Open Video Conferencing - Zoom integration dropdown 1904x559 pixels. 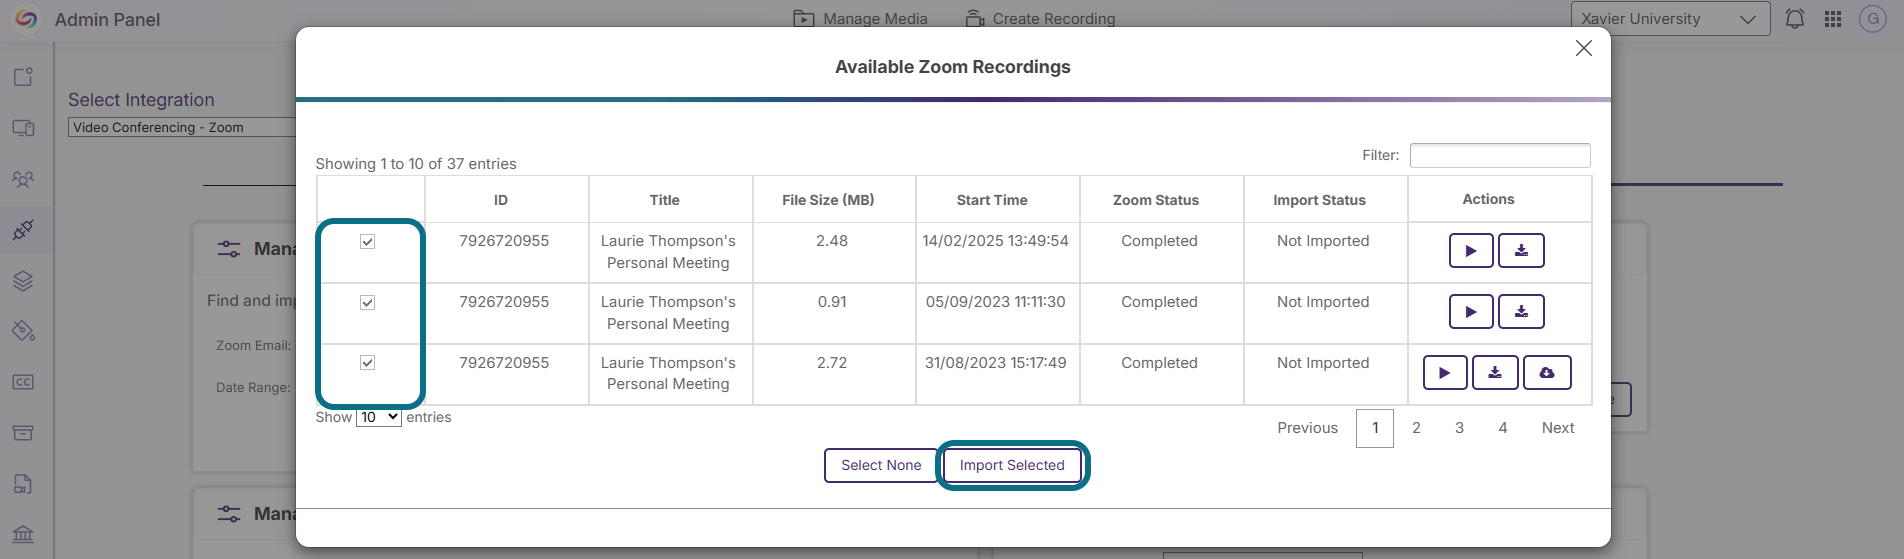click(182, 127)
